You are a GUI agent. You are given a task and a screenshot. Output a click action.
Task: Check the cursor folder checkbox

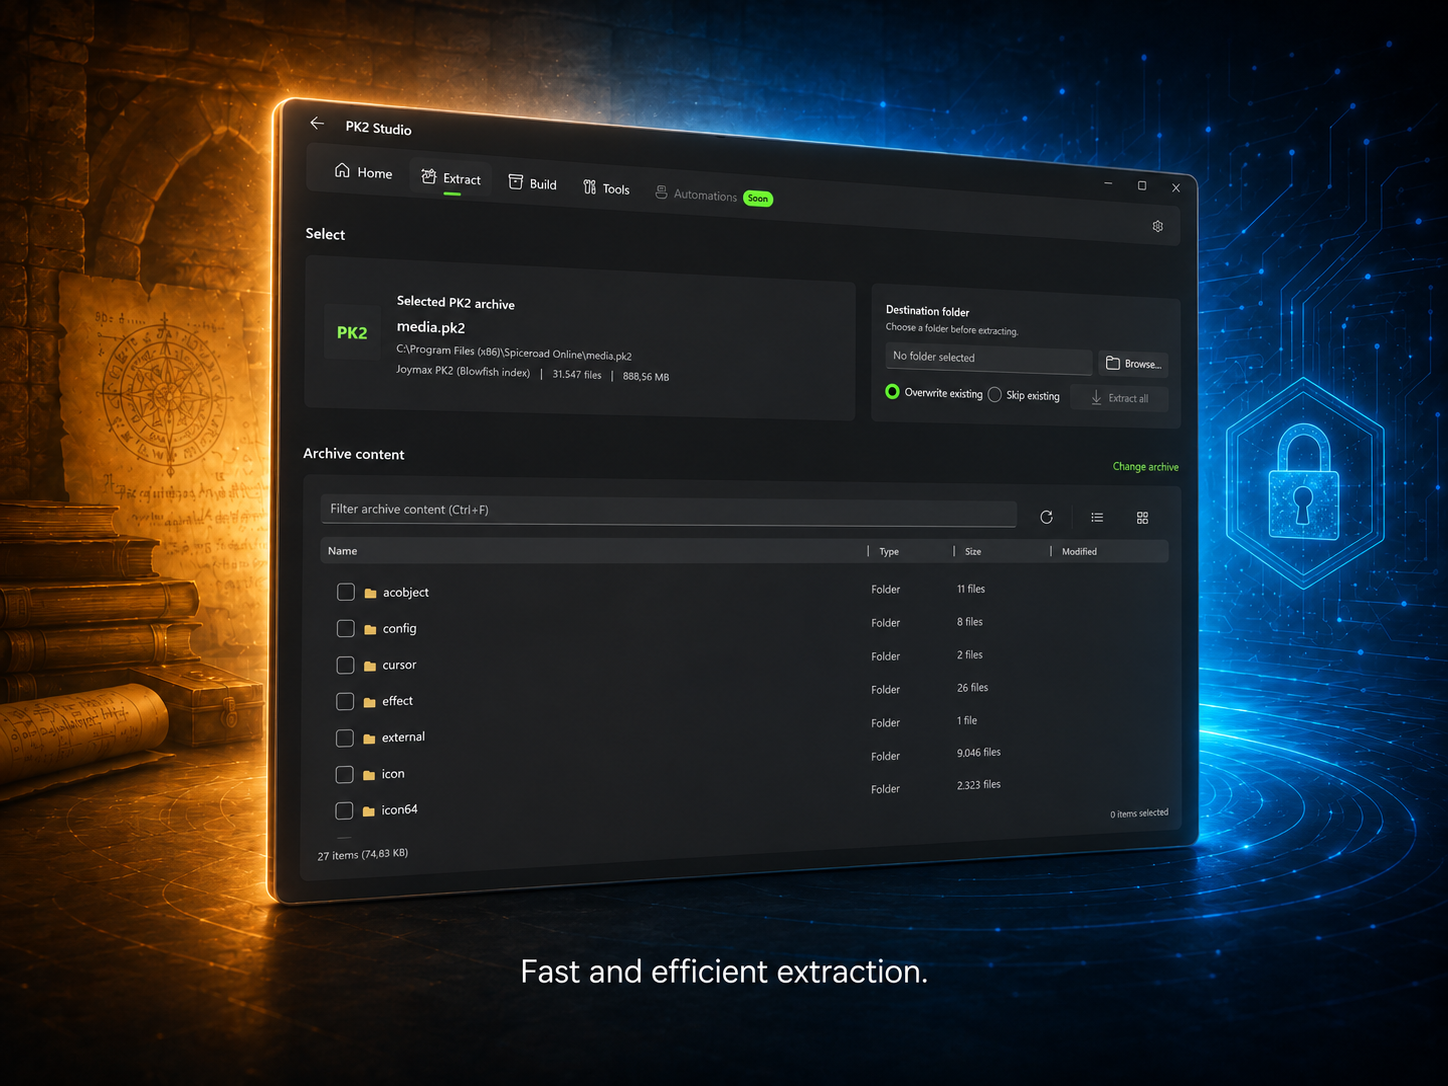point(345,665)
